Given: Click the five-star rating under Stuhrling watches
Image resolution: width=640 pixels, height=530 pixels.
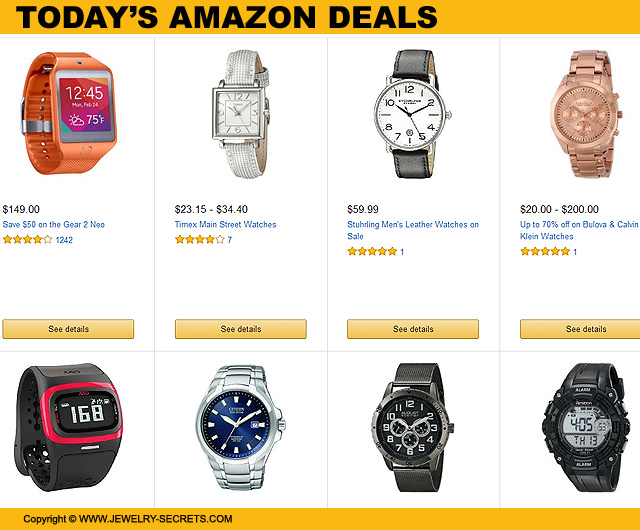Looking at the screenshot, I should coord(372,252).
